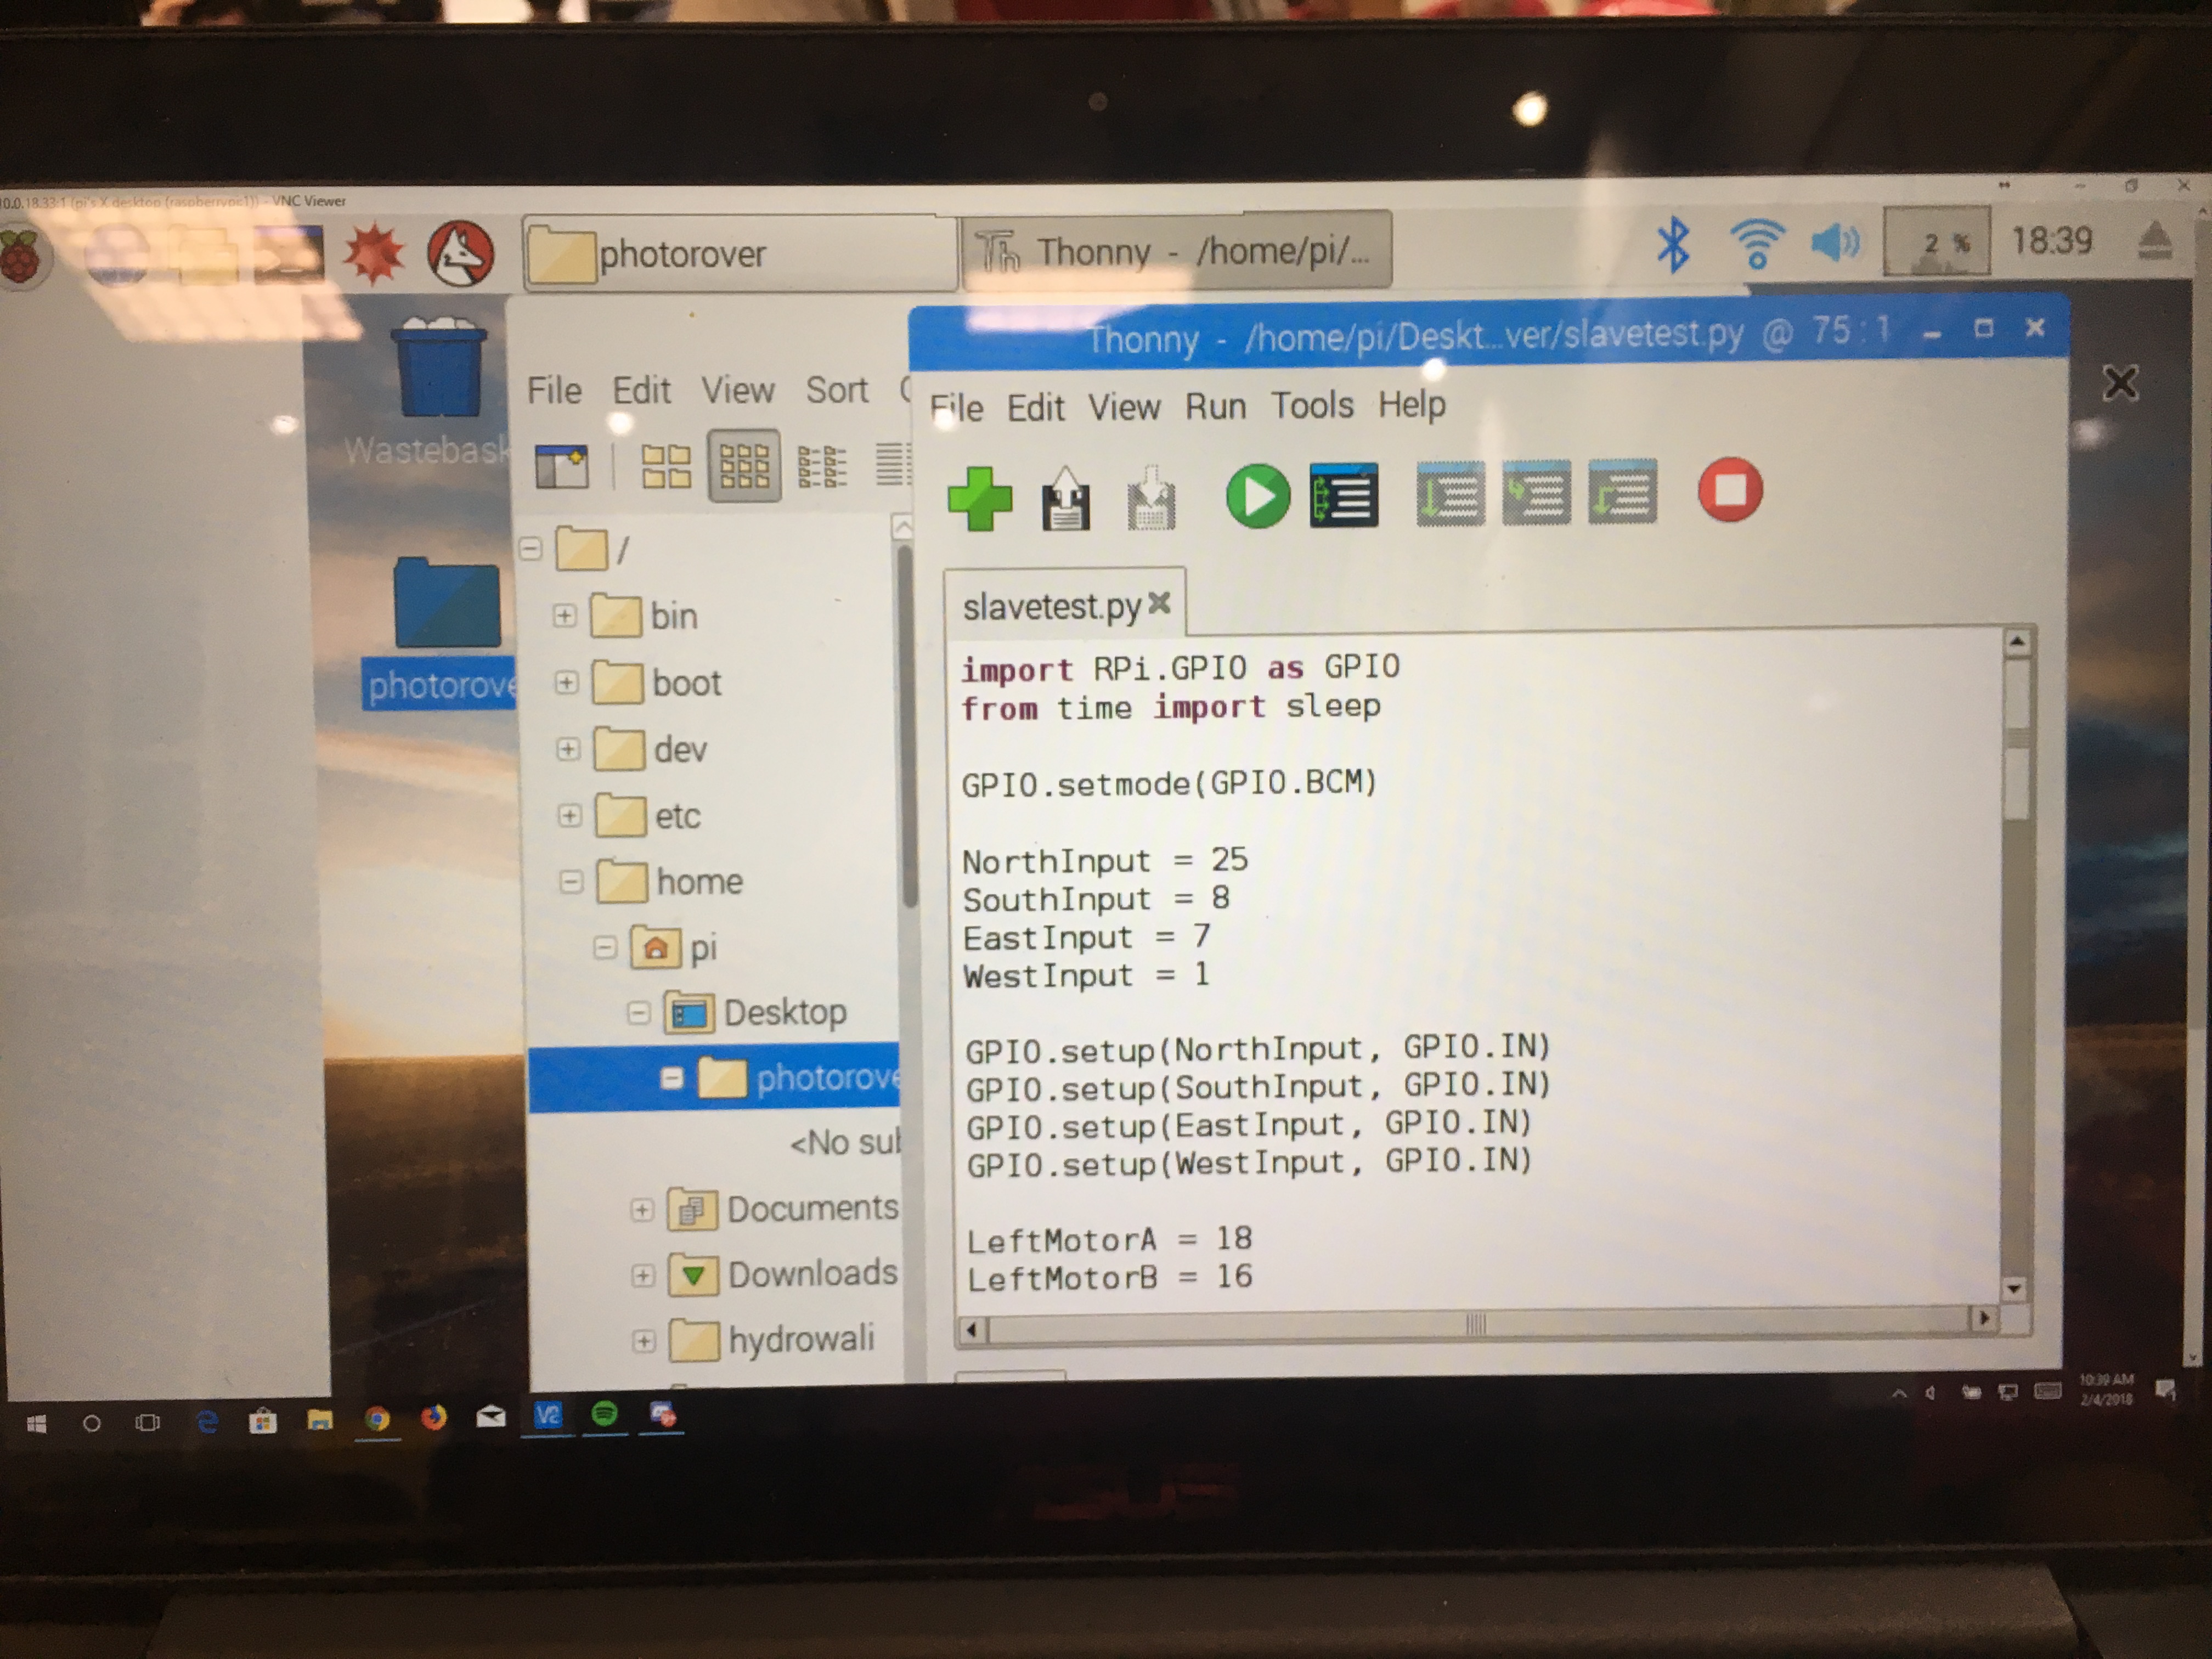Click the volume speaker icon
The width and height of the screenshot is (2212, 1659).
tap(1835, 243)
